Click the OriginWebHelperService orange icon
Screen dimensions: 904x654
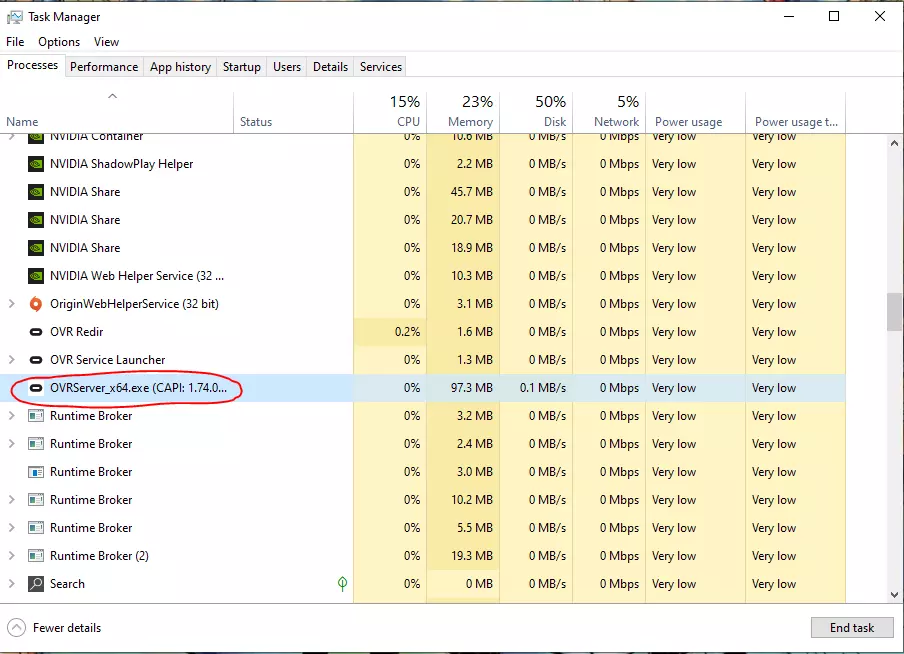click(x=36, y=304)
